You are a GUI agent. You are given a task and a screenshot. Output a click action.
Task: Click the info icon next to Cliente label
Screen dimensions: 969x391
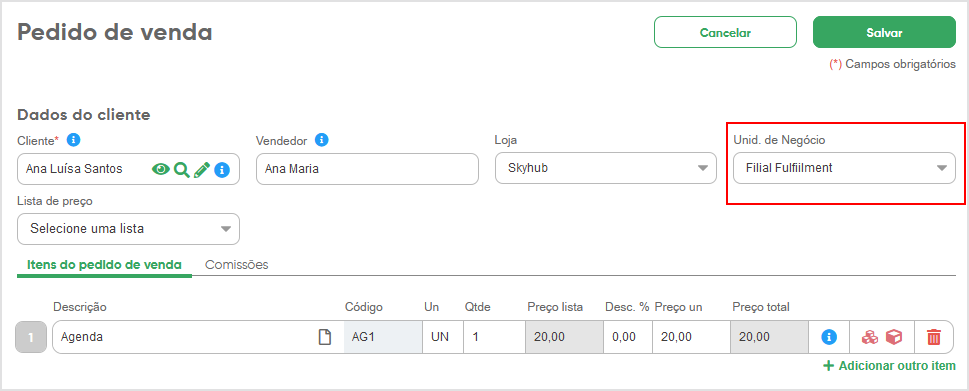pyautogui.click(x=74, y=140)
